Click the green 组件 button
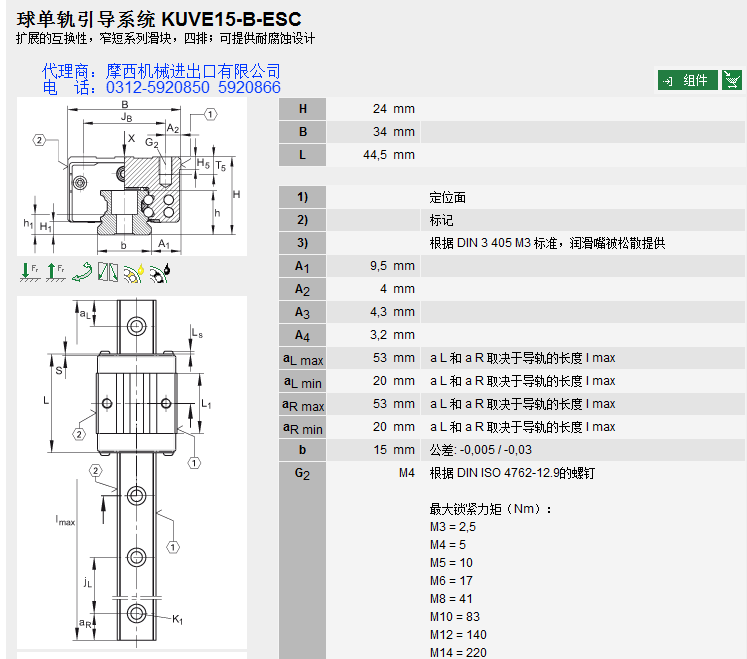747x659 pixels. click(687, 80)
